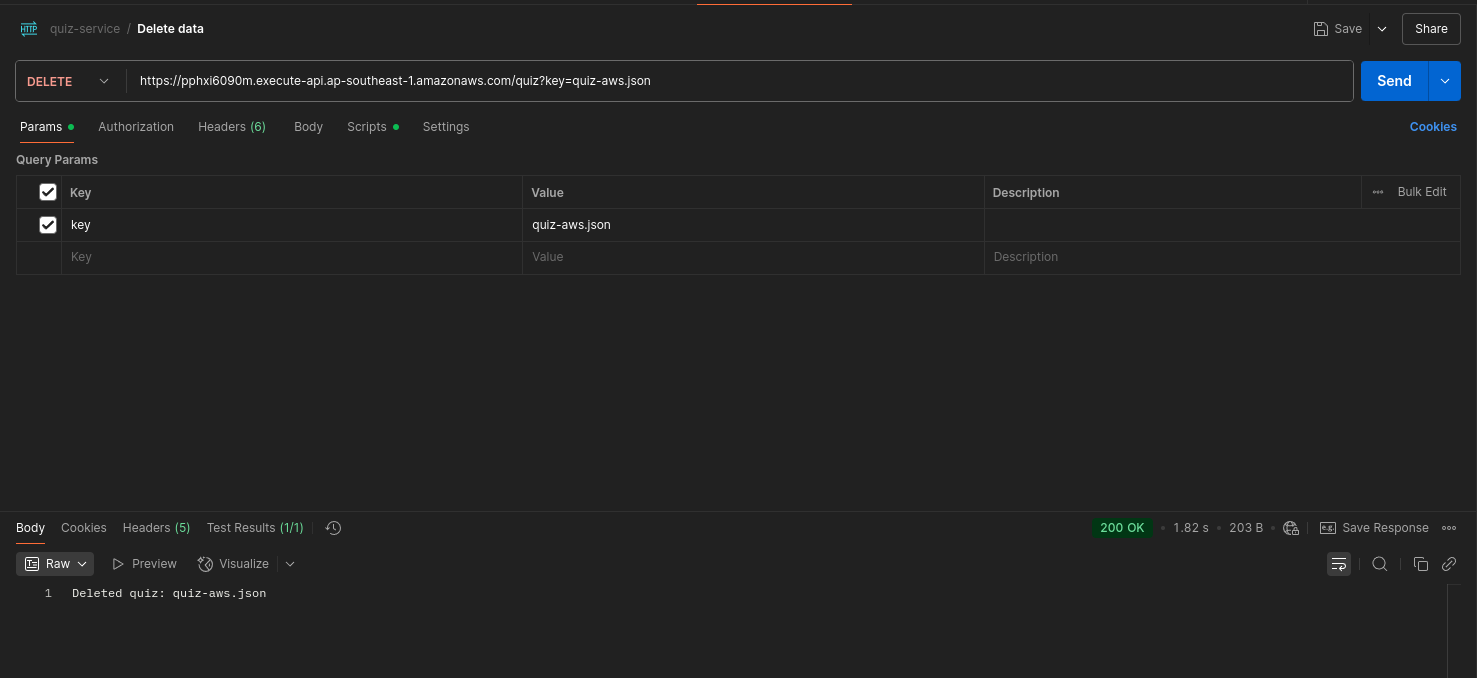1477x678 pixels.
Task: Search the response body with magnifier icon
Action: 1379,564
